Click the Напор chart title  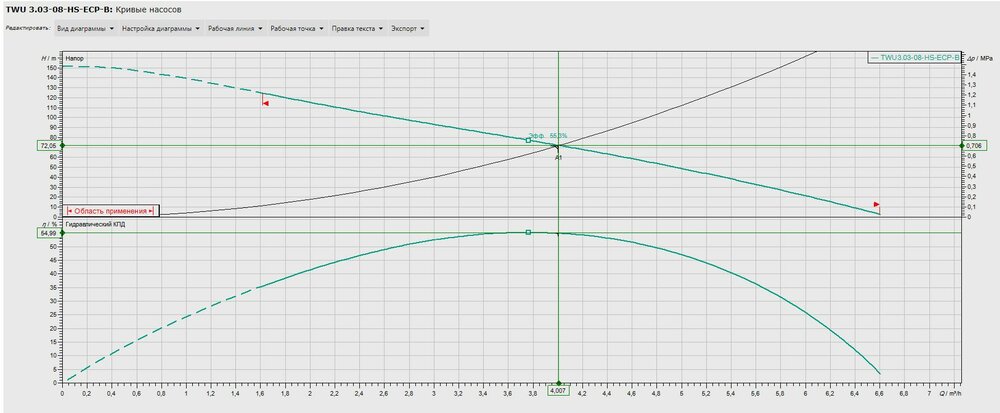coord(75,58)
